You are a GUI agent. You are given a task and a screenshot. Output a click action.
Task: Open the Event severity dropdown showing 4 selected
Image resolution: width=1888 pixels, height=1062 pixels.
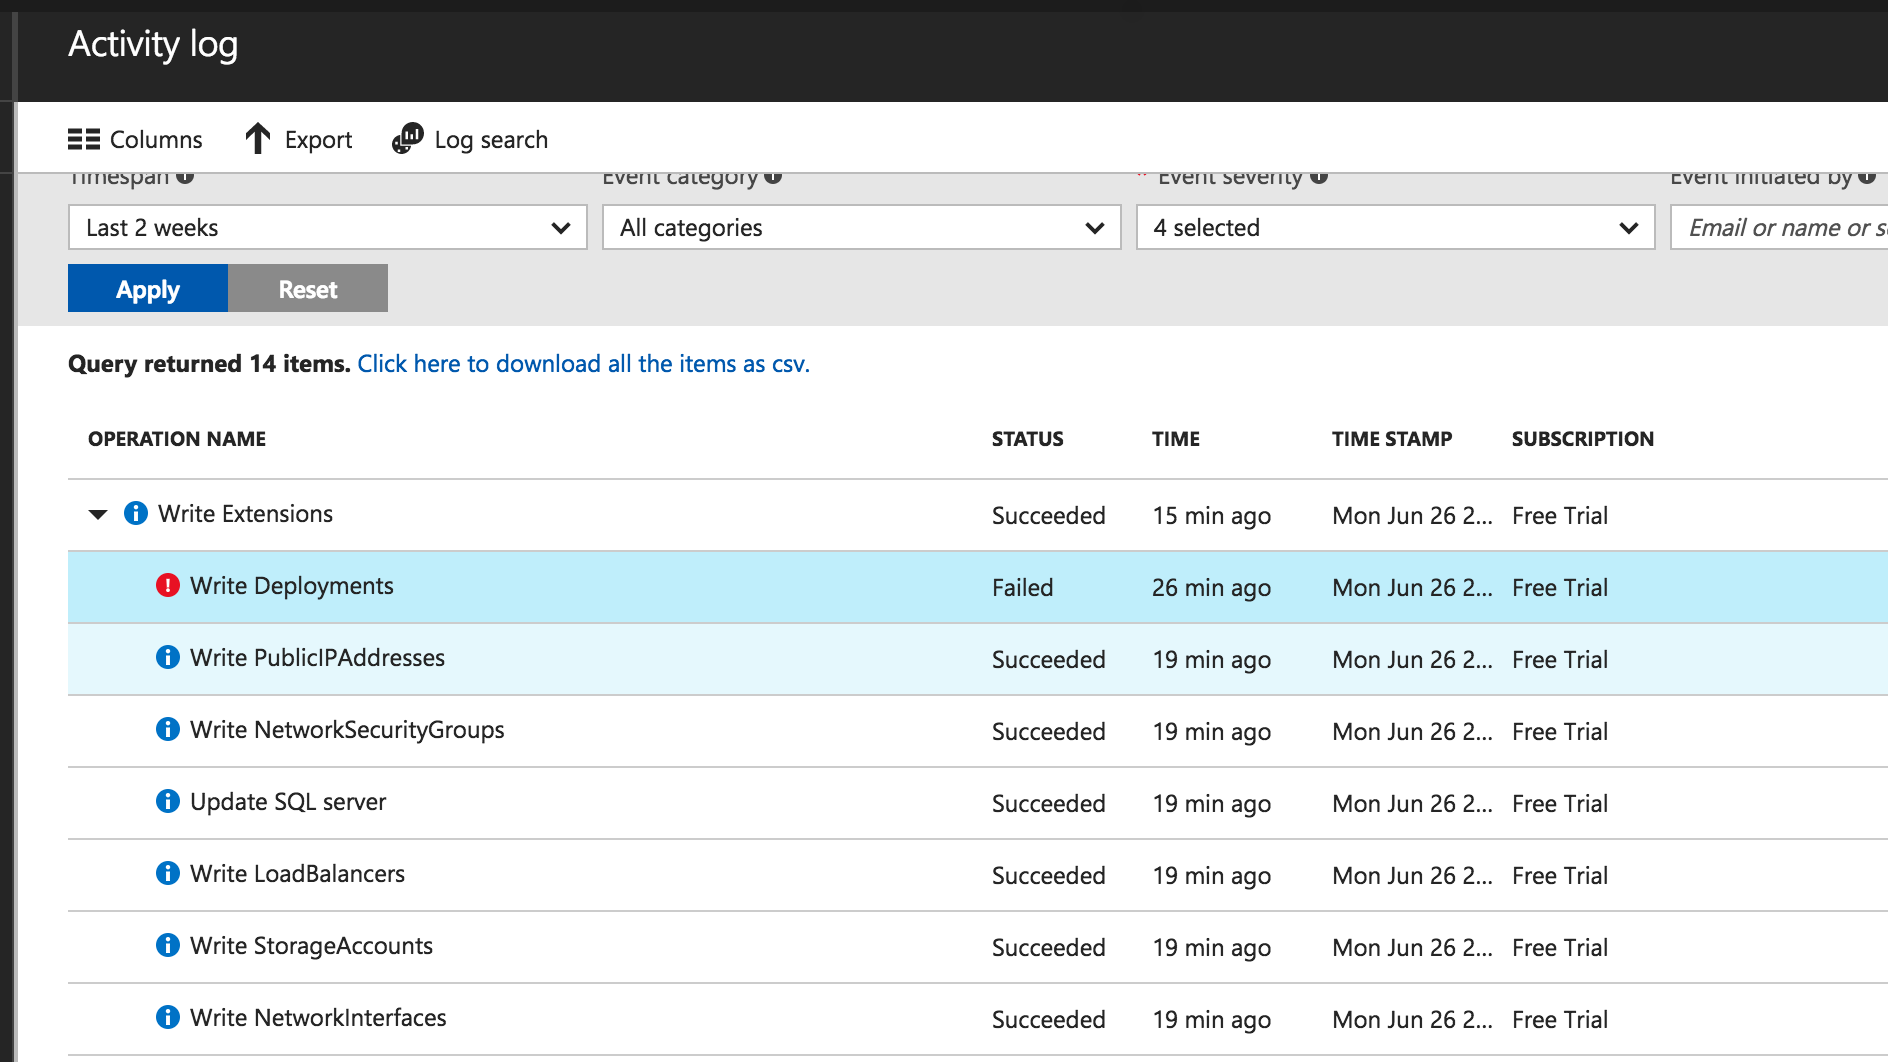coord(1395,227)
